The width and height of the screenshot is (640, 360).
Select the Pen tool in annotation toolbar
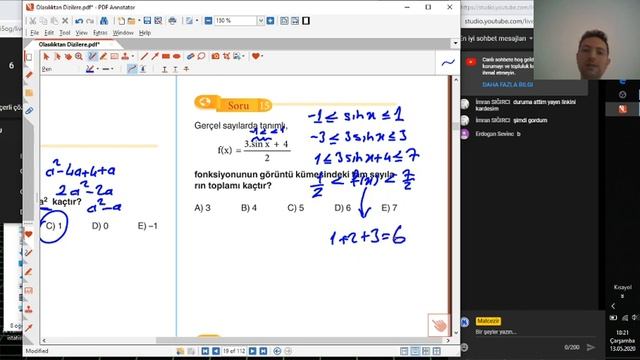[92, 56]
